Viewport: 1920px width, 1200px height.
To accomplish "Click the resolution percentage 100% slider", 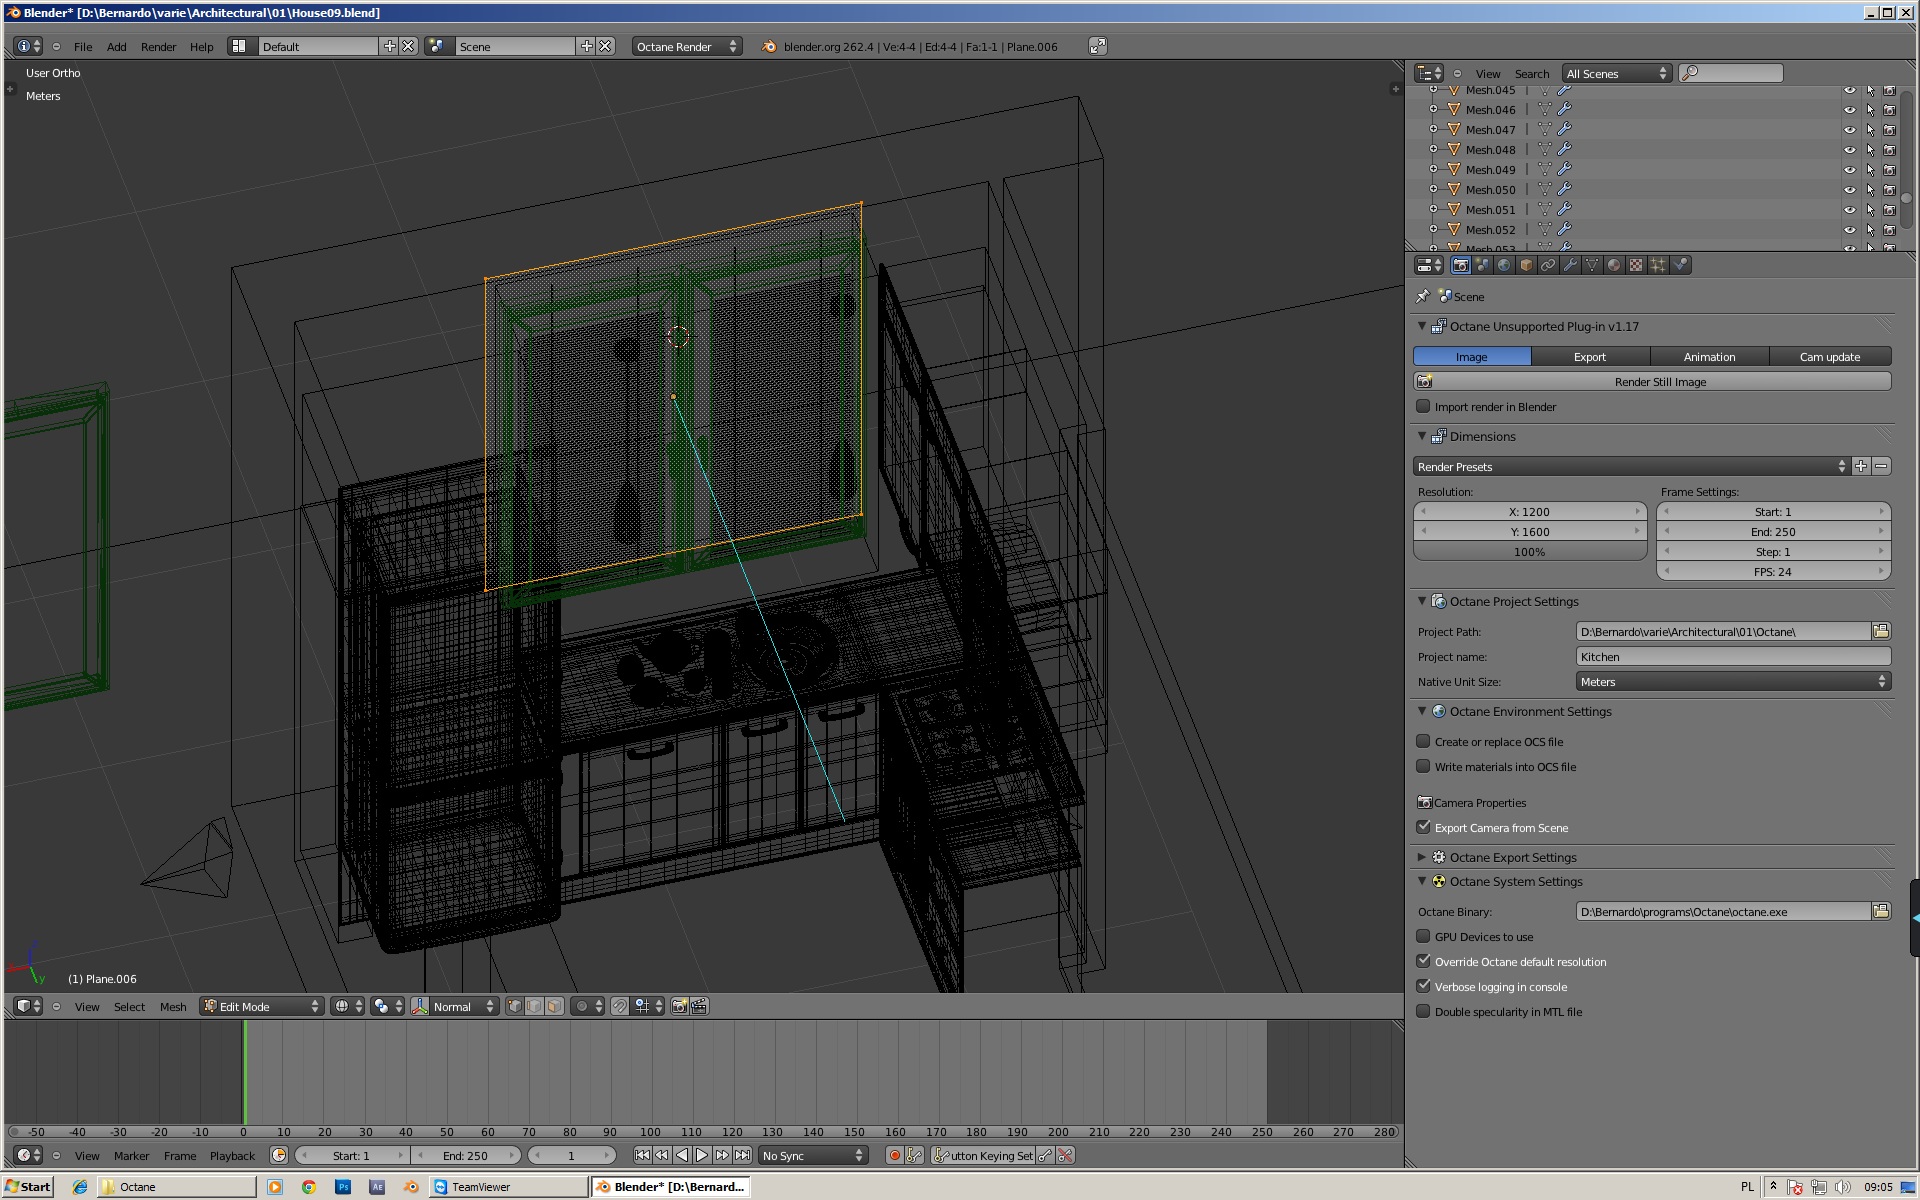I will (x=1529, y=551).
